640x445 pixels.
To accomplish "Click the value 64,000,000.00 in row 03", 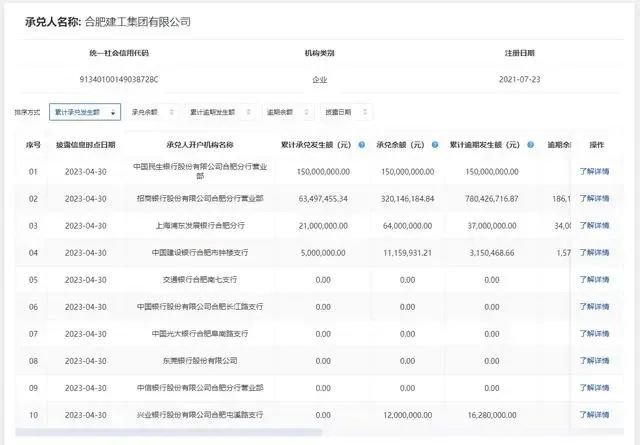I will 407,226.
